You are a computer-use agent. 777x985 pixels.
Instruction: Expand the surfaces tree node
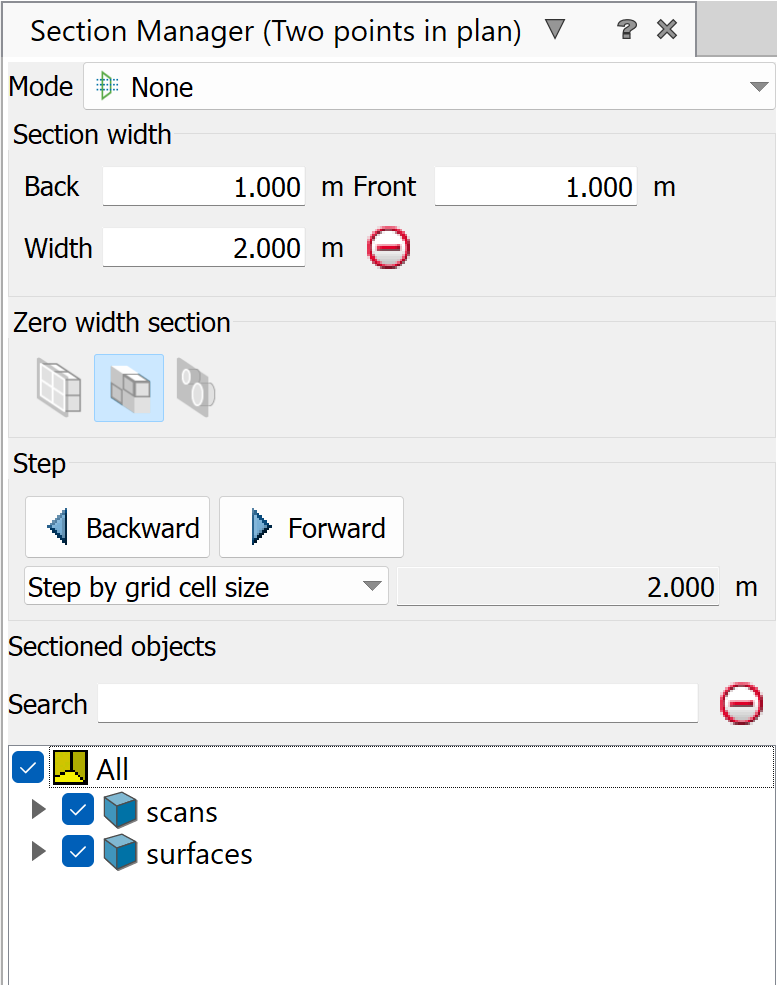[x=39, y=852]
